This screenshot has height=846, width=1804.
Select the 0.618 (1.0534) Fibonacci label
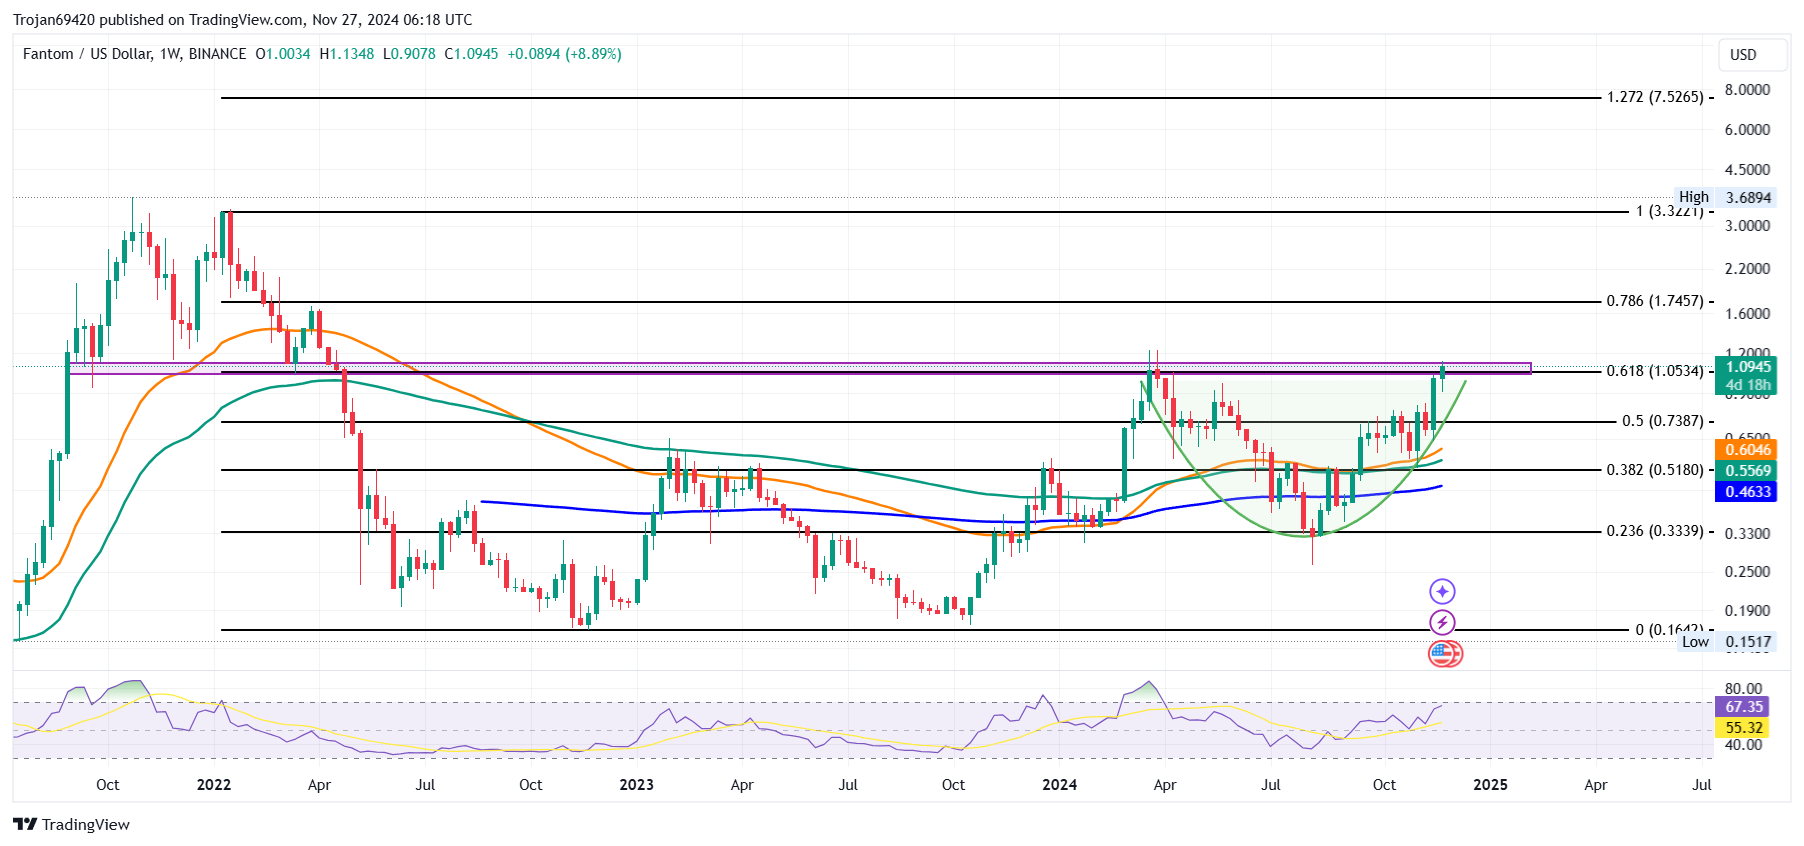(x=1655, y=371)
